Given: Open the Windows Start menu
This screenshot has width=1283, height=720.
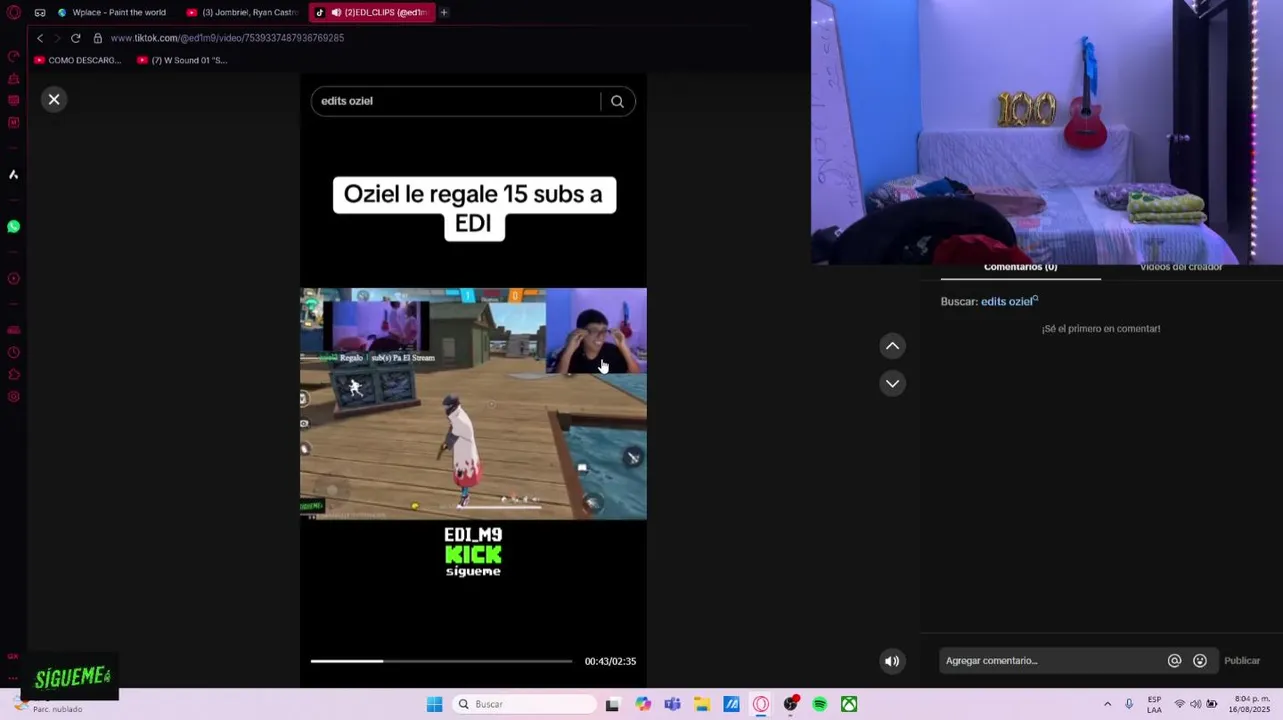Looking at the screenshot, I should click(434, 704).
